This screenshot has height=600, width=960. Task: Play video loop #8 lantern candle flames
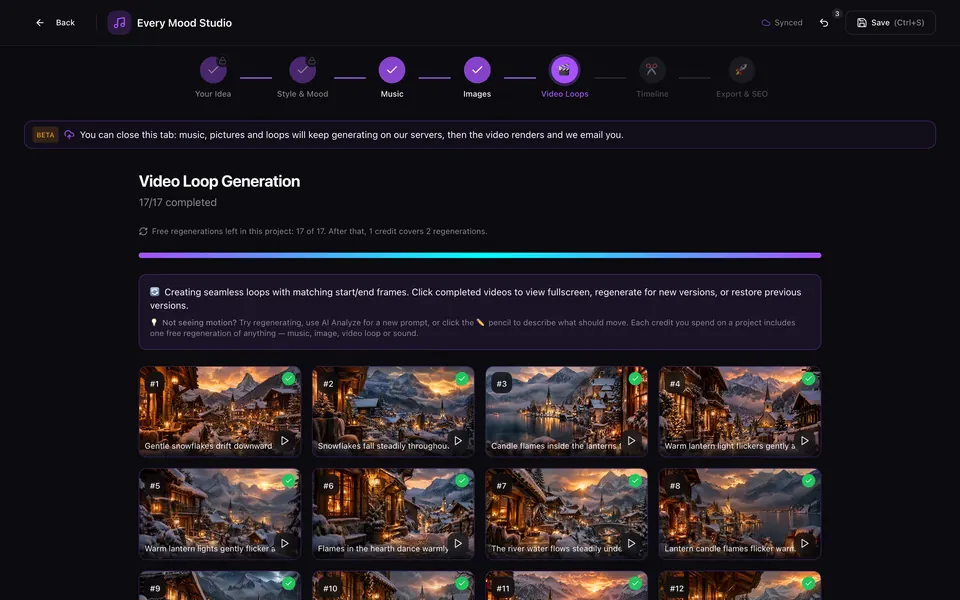pos(804,543)
